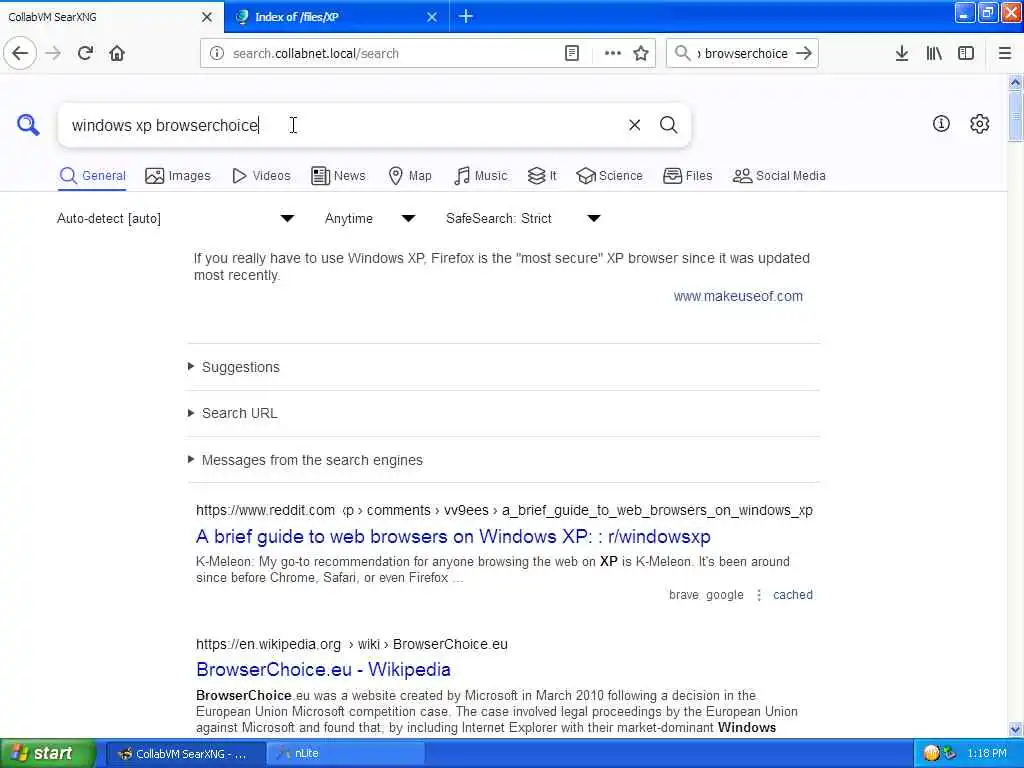Screen dimensions: 1024x768
Task: Click the browser search box text
Action: pos(743,53)
